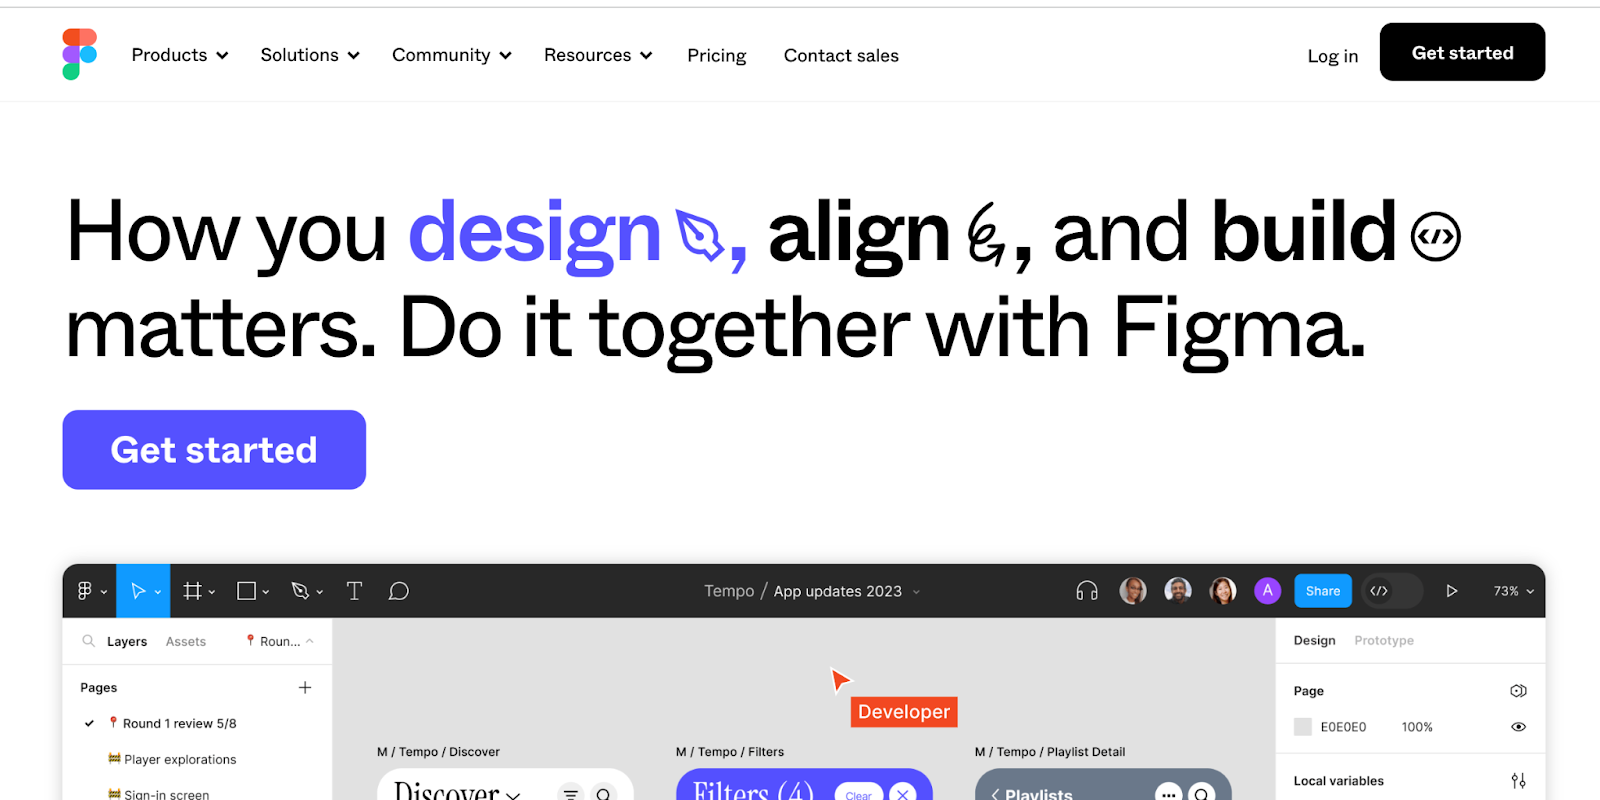Expand the Frame tool options chevron

(x=212, y=592)
